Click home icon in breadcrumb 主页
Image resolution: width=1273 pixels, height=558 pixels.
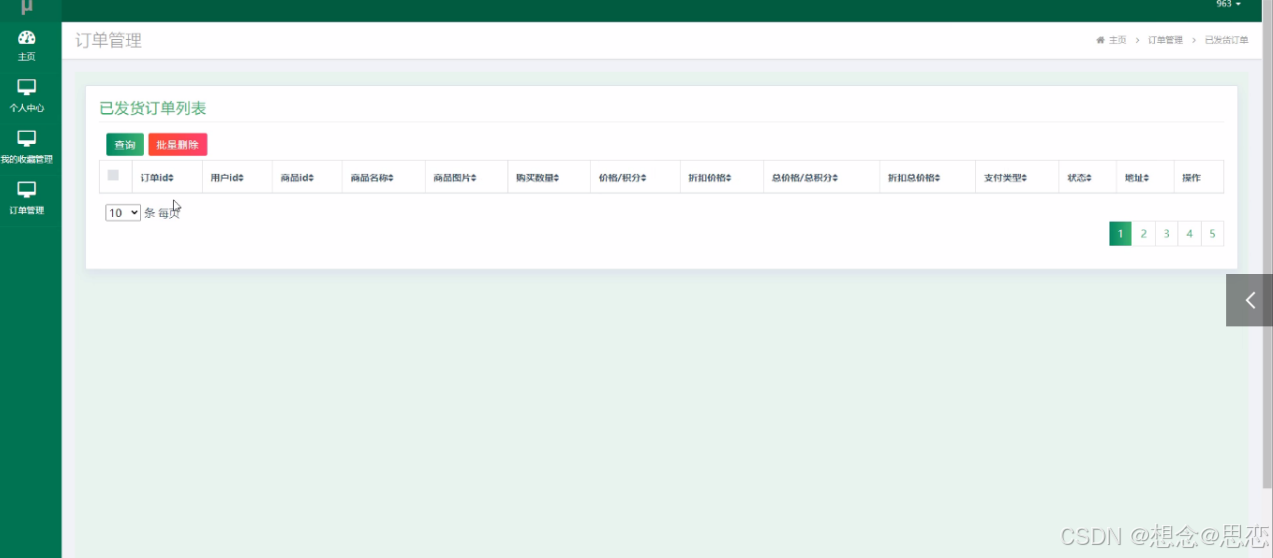click(1100, 40)
